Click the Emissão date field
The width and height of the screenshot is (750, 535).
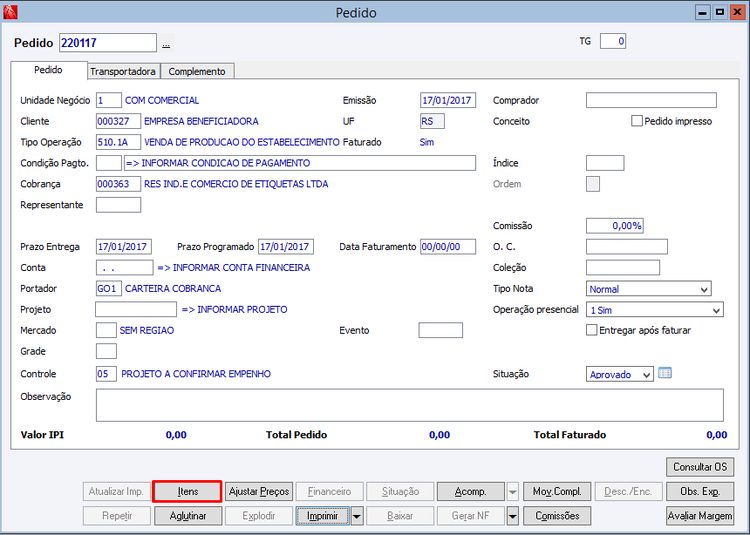click(448, 100)
